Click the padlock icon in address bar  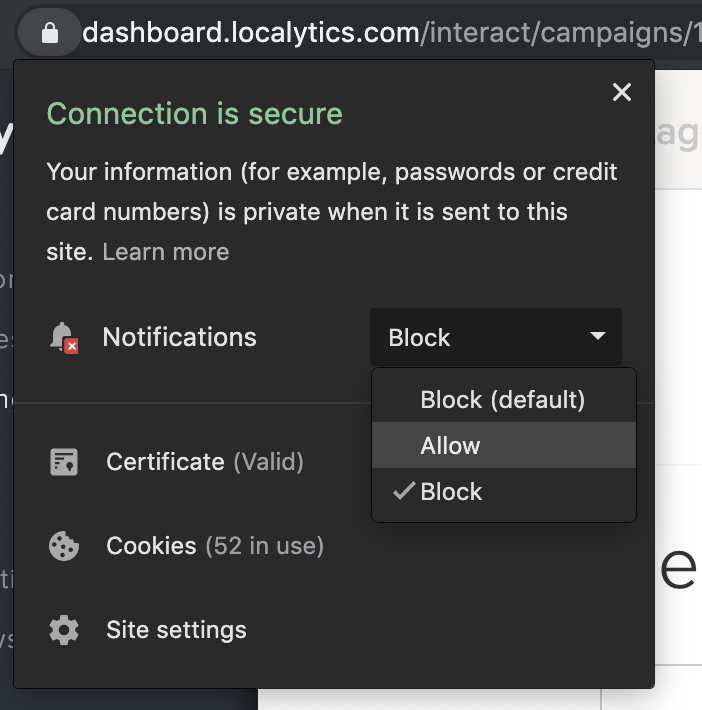[x=51, y=33]
